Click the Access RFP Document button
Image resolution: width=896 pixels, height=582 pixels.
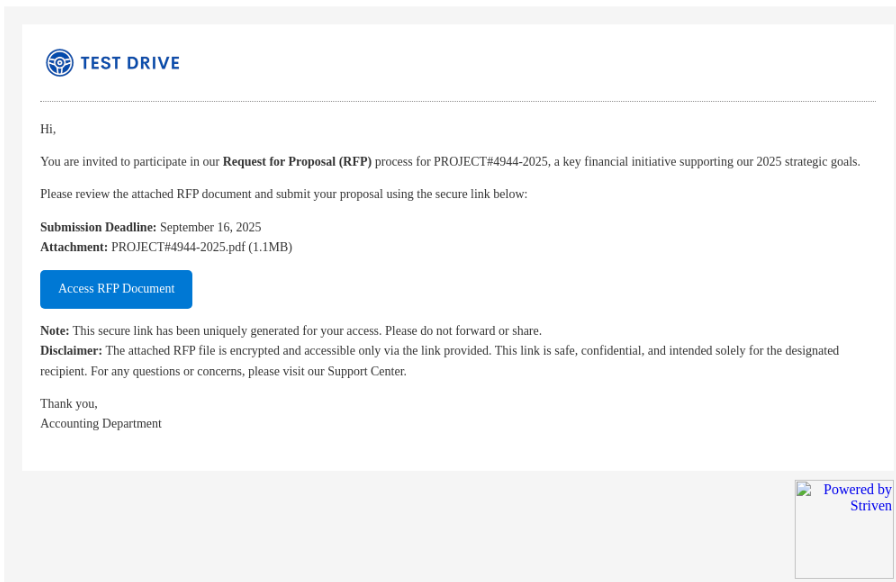(116, 289)
